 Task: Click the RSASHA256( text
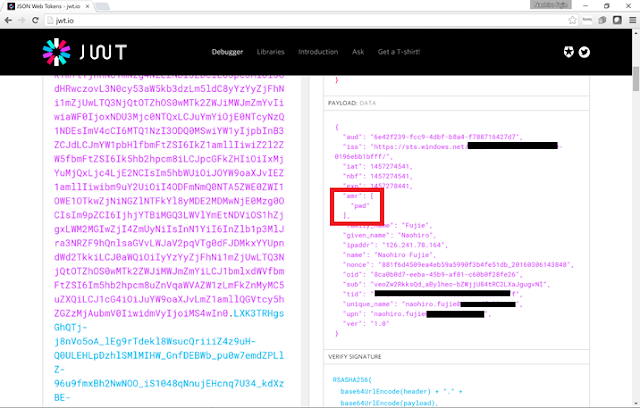(352, 380)
